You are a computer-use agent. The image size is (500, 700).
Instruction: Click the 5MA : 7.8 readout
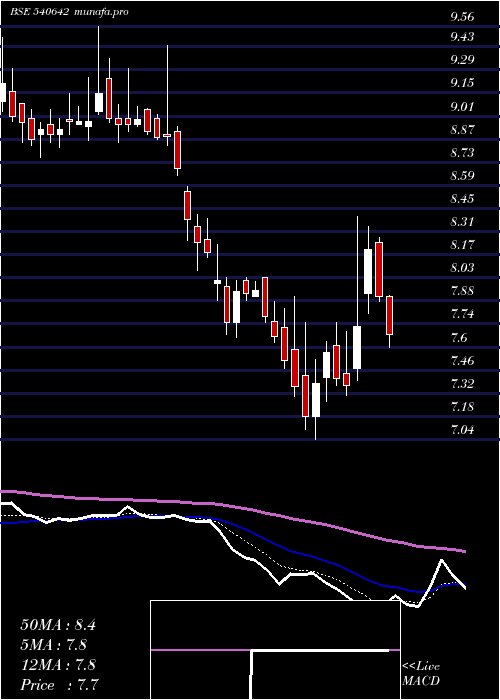point(54,645)
